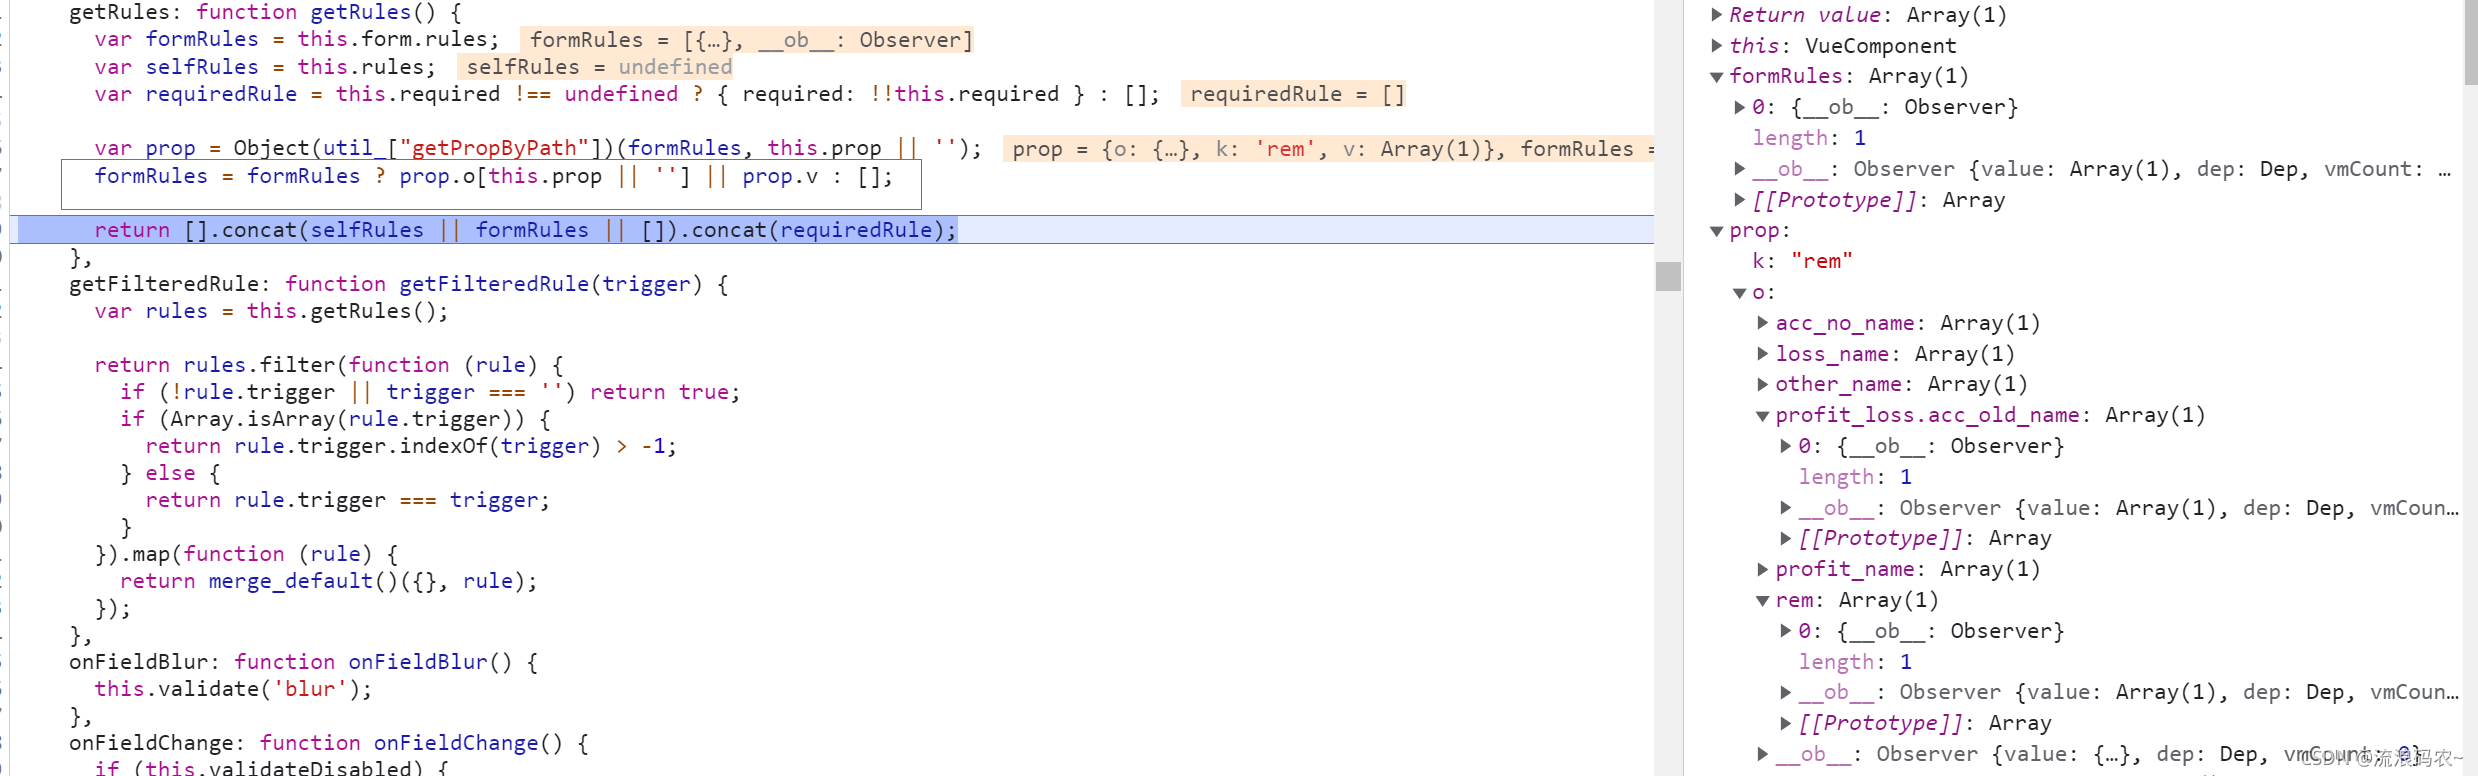The width and height of the screenshot is (2478, 776).
Task: Expand profit_name Array(1) entry
Action: point(1762,570)
